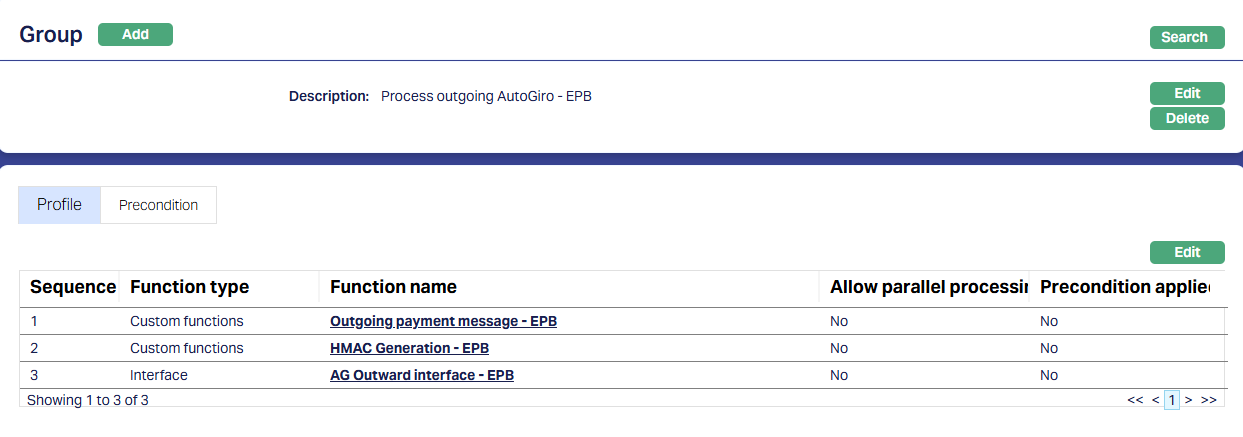Sort by Sequence column header
This screenshot has width=1243, height=437.
click(x=72, y=288)
